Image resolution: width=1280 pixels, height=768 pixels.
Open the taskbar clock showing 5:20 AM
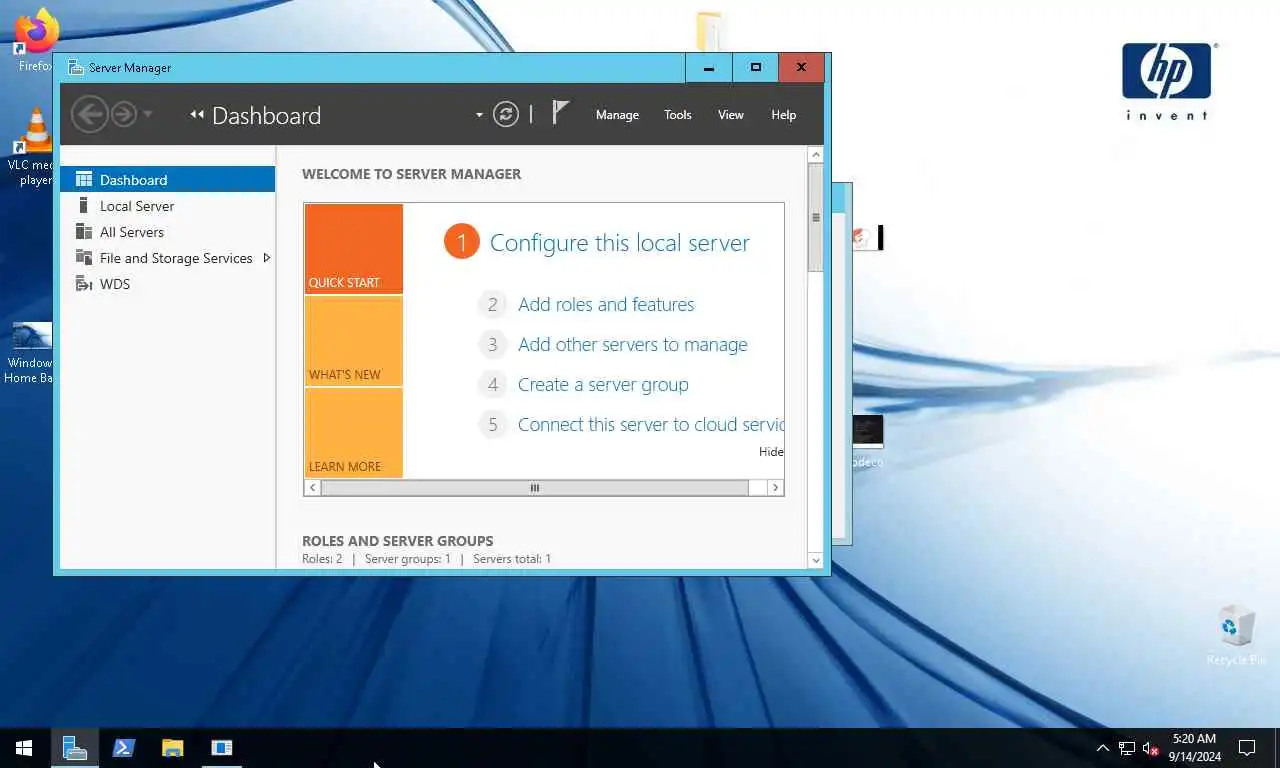point(1195,748)
